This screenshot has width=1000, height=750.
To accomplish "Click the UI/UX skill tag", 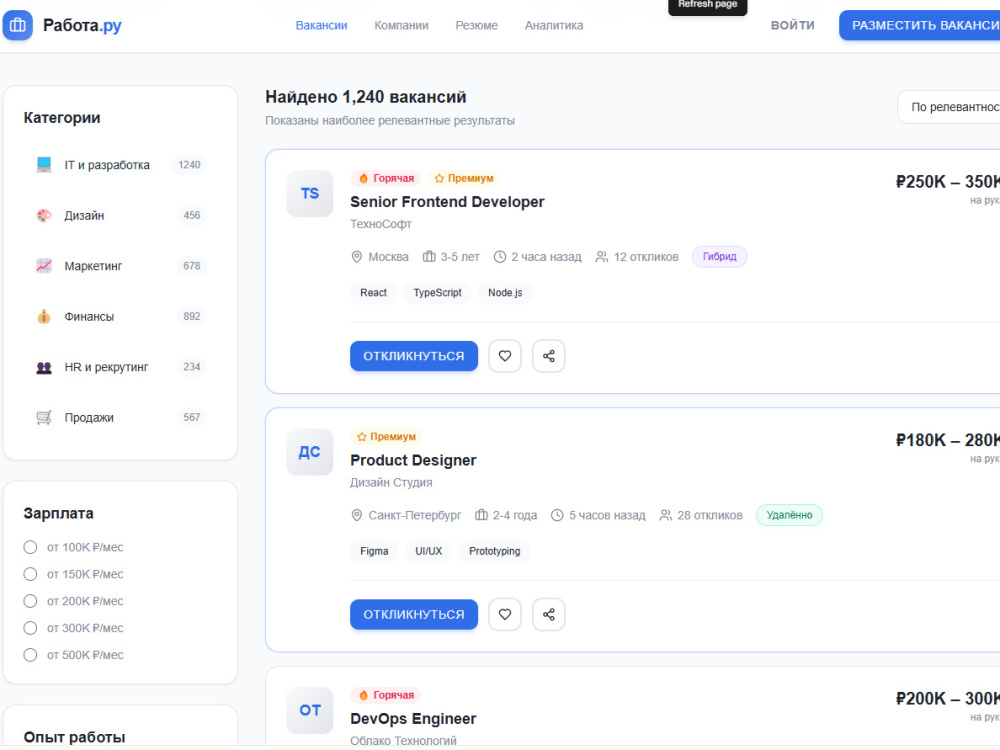I will click(429, 551).
